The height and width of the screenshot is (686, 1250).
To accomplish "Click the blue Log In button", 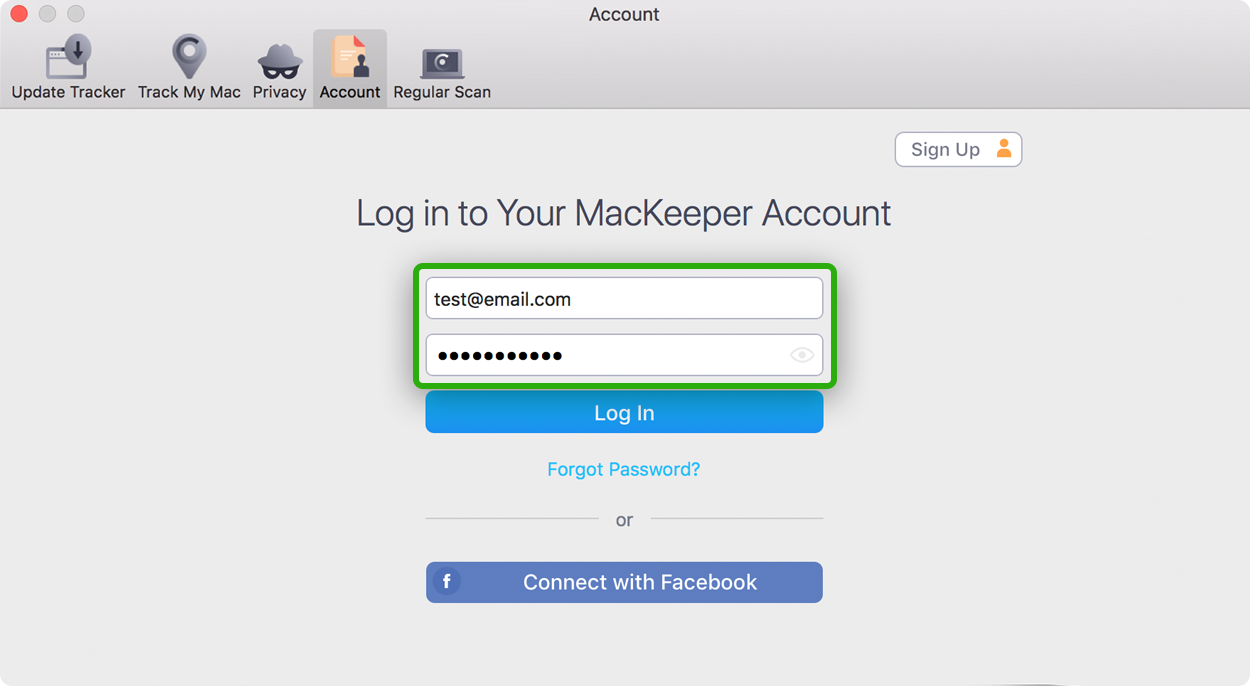I will pos(624,412).
